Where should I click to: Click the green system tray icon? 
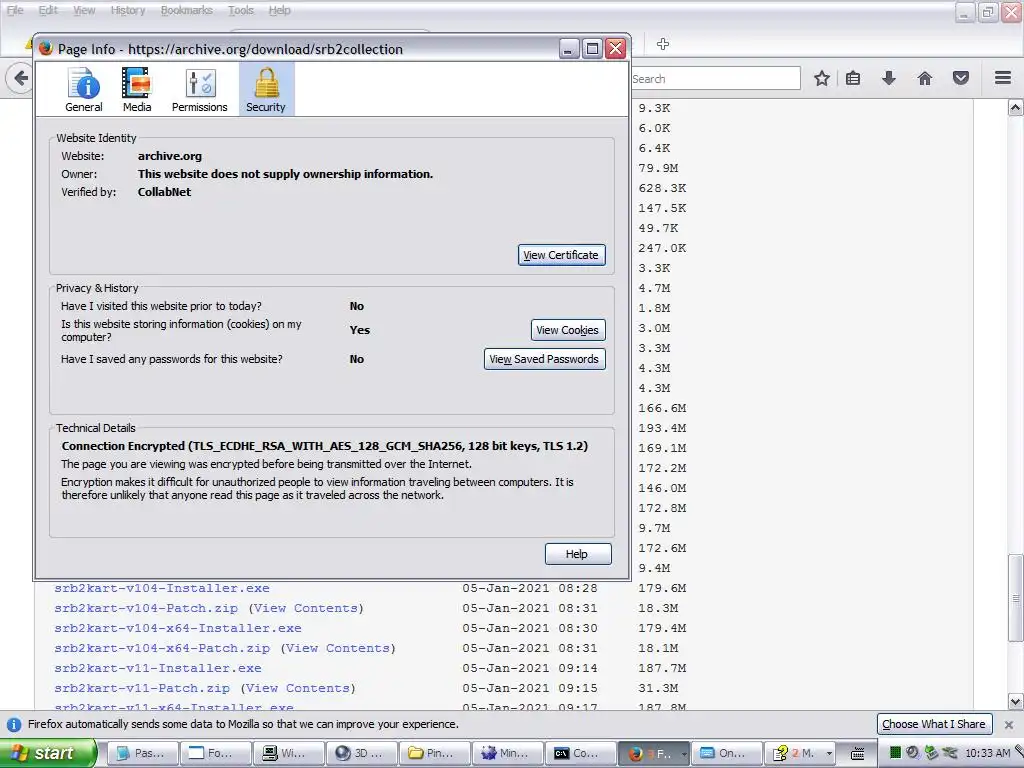pos(895,753)
